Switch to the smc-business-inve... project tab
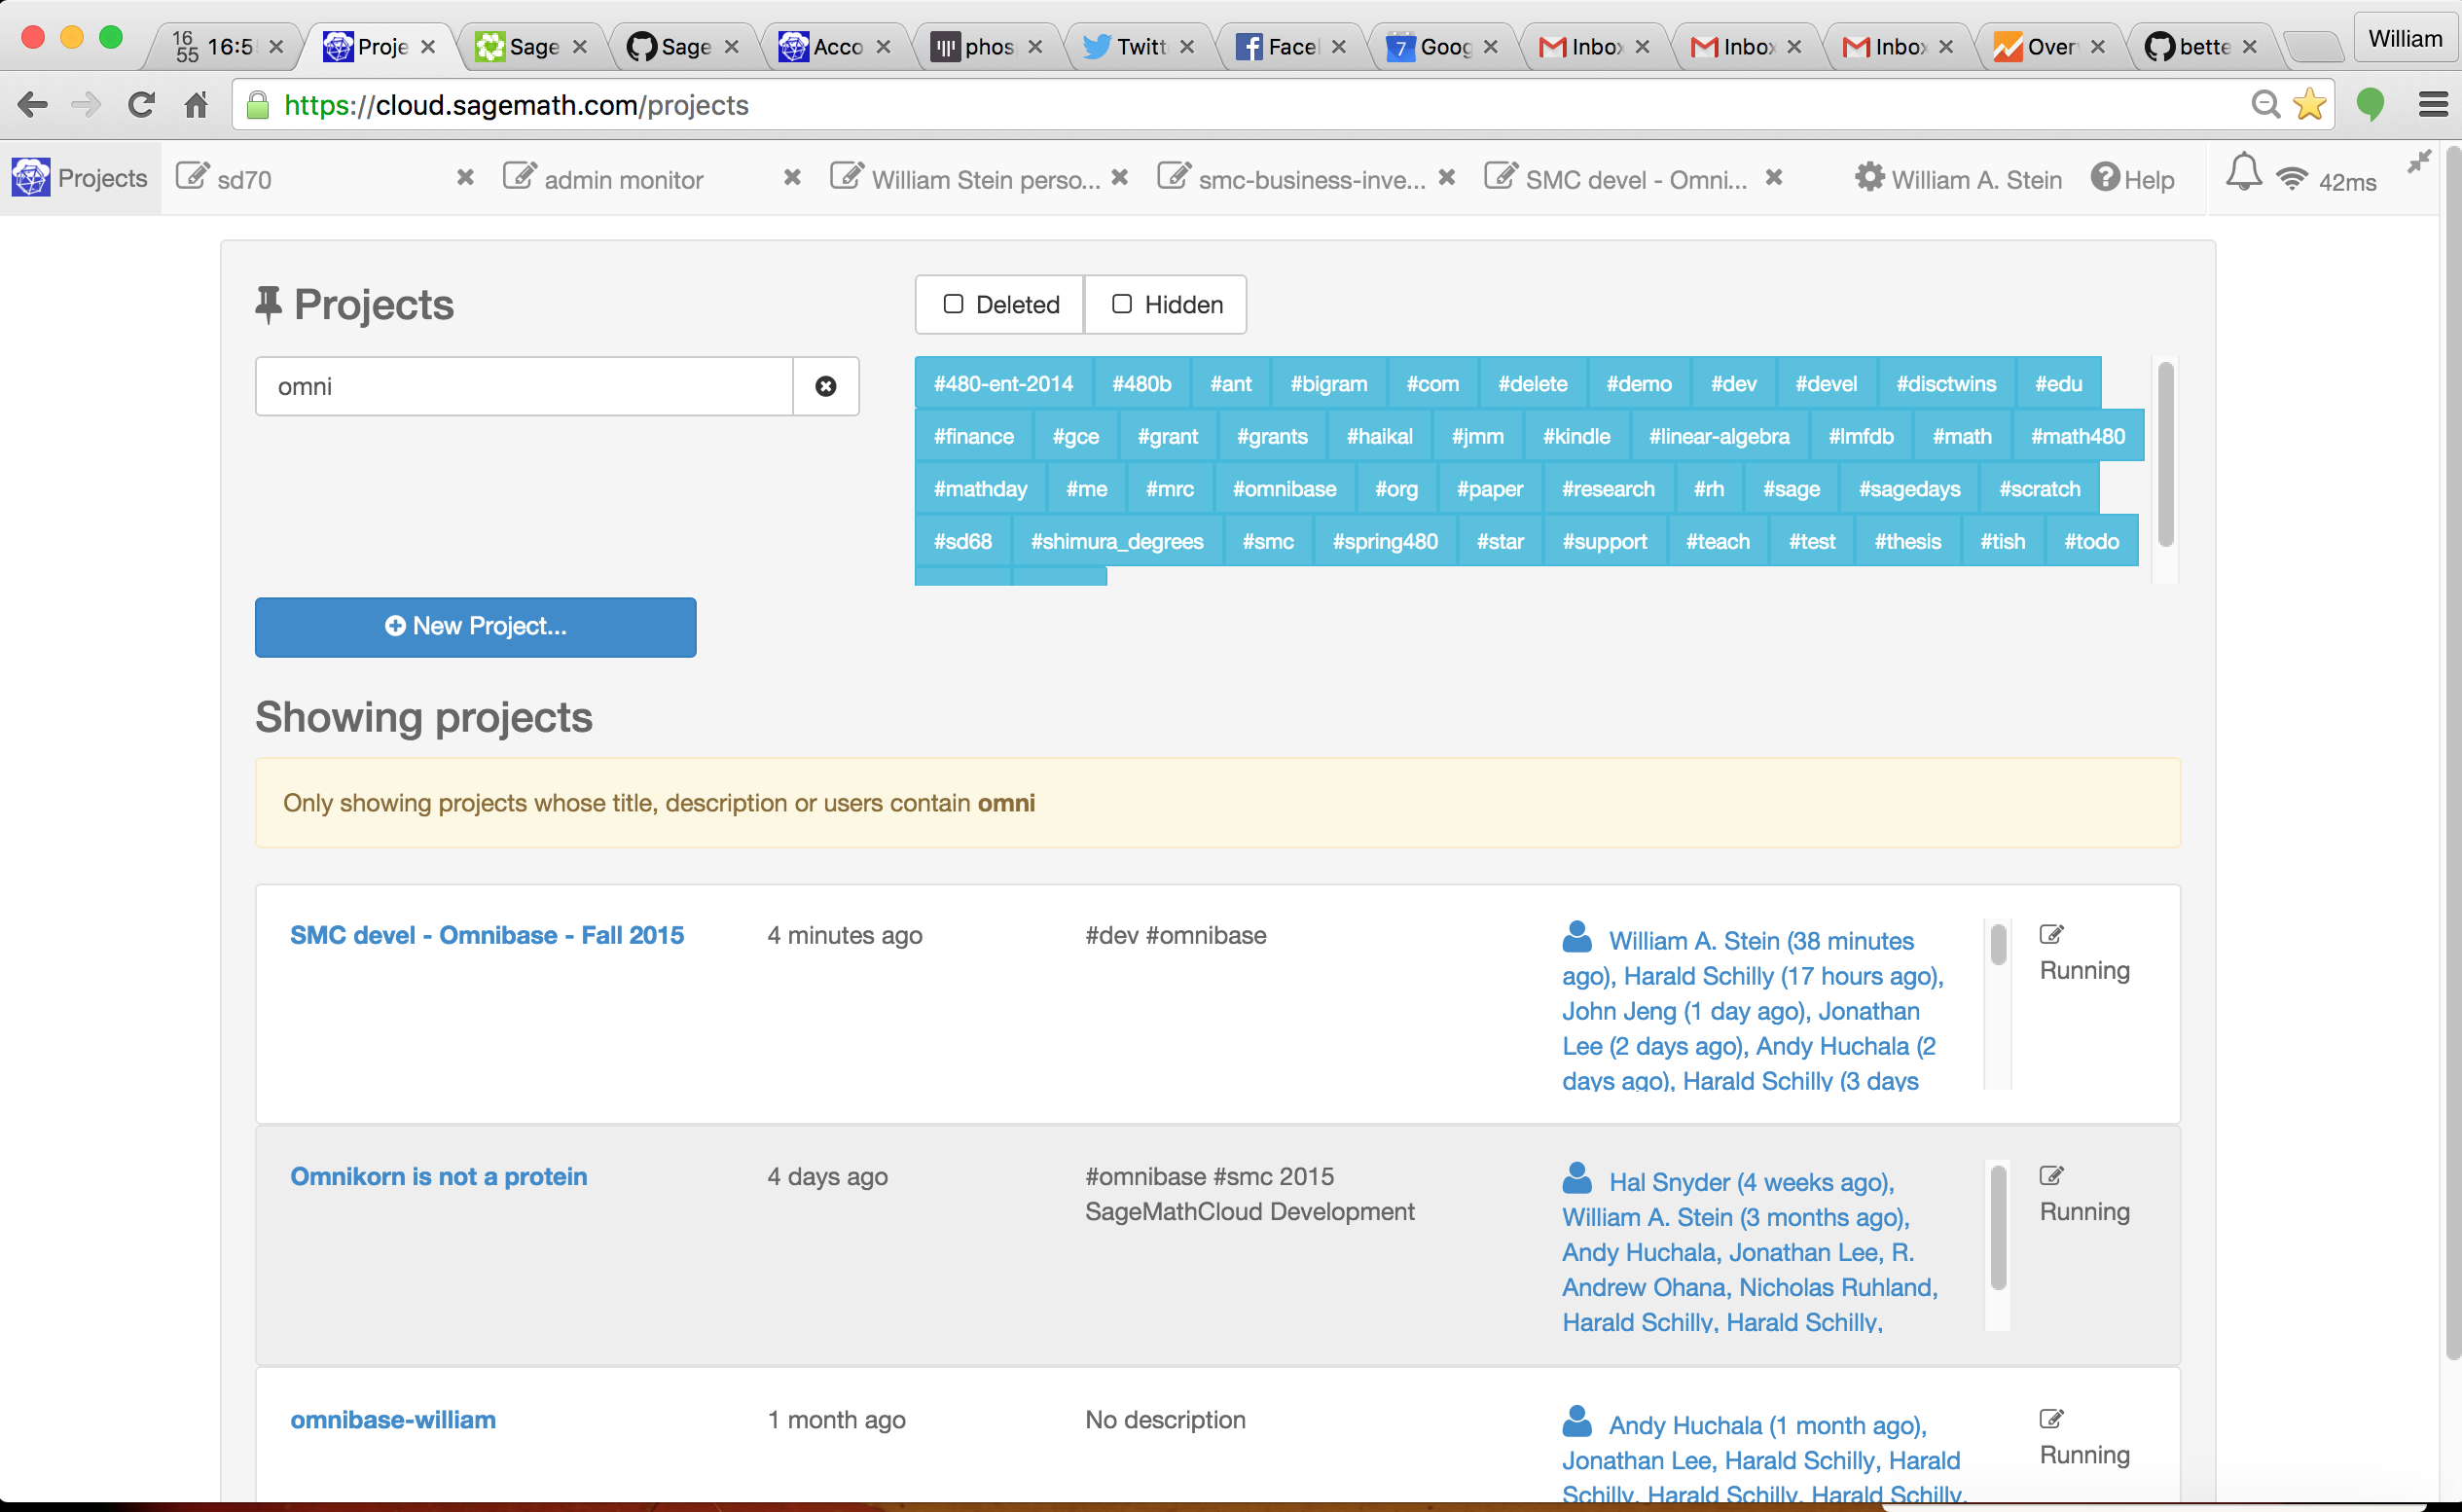The image size is (2462, 1512). [1310, 180]
